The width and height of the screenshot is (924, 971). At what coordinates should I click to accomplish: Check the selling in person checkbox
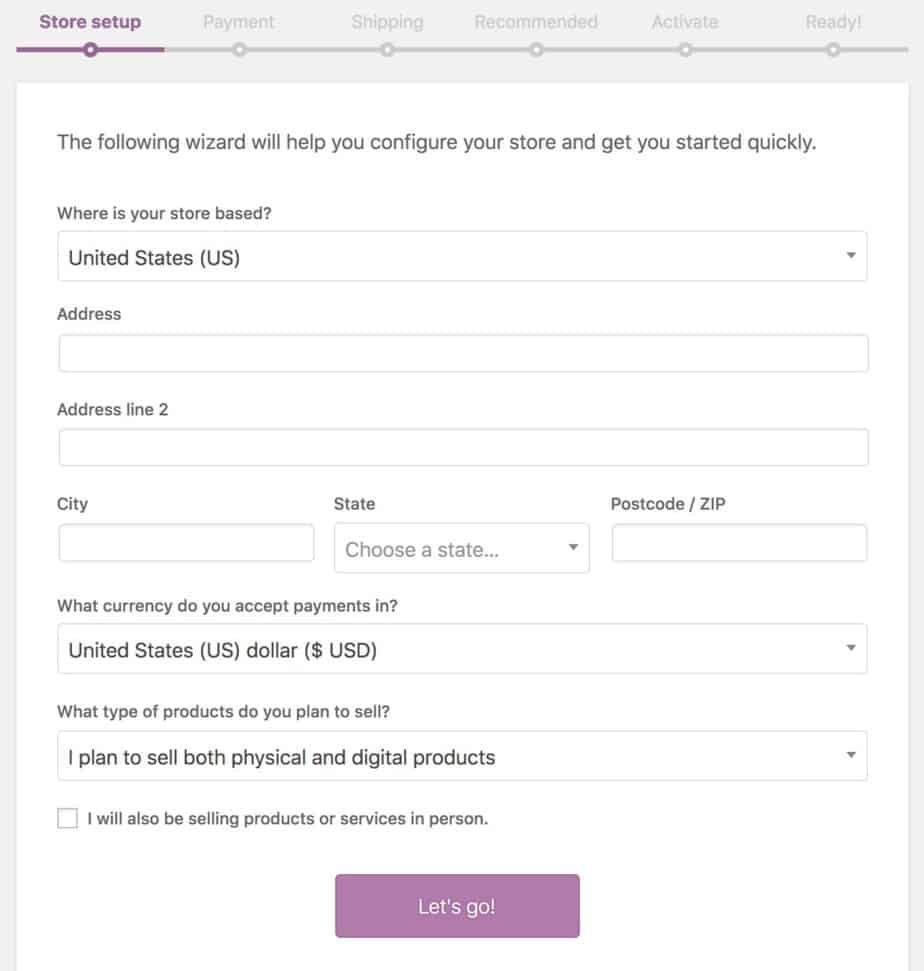coord(68,819)
